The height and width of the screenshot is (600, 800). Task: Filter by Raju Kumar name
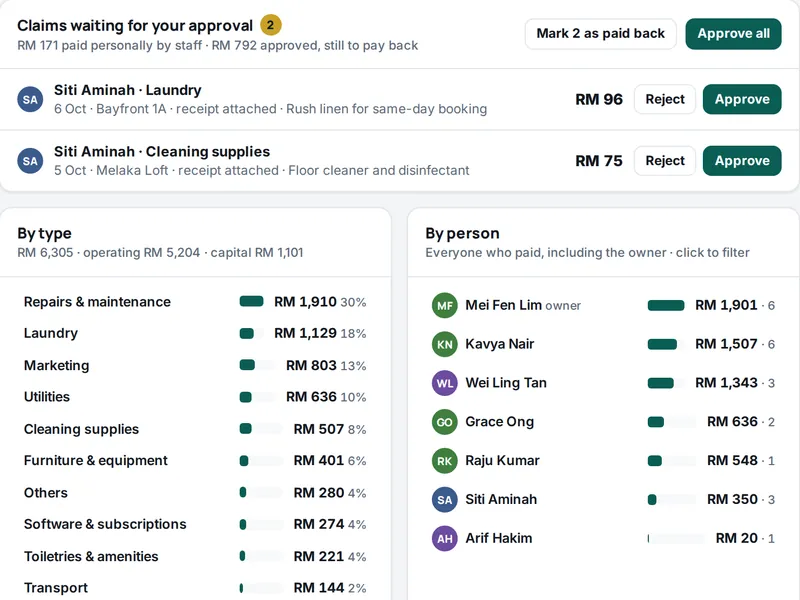502,460
